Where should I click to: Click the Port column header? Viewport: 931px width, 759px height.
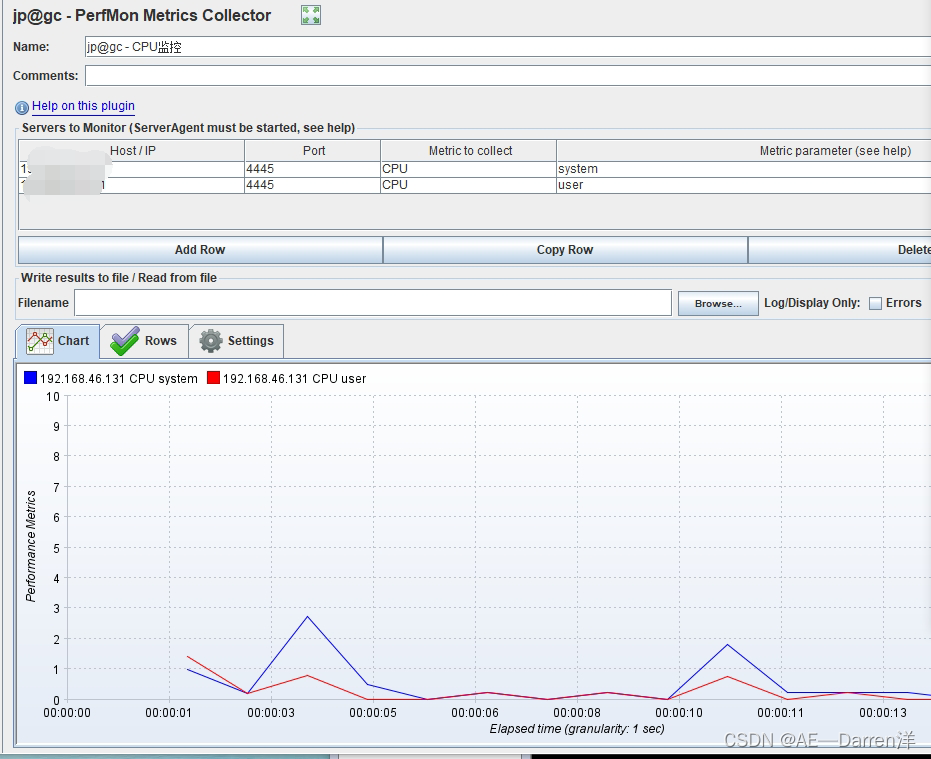pyautogui.click(x=314, y=151)
